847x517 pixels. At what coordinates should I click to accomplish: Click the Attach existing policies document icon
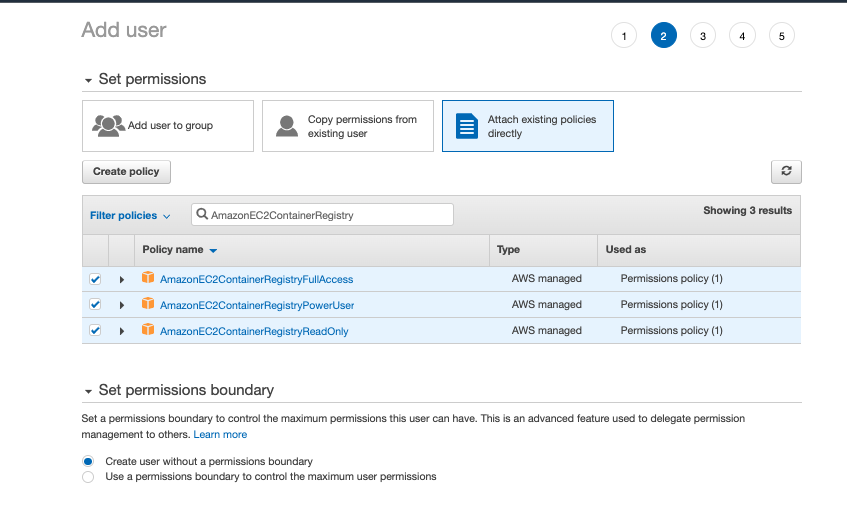(x=467, y=126)
